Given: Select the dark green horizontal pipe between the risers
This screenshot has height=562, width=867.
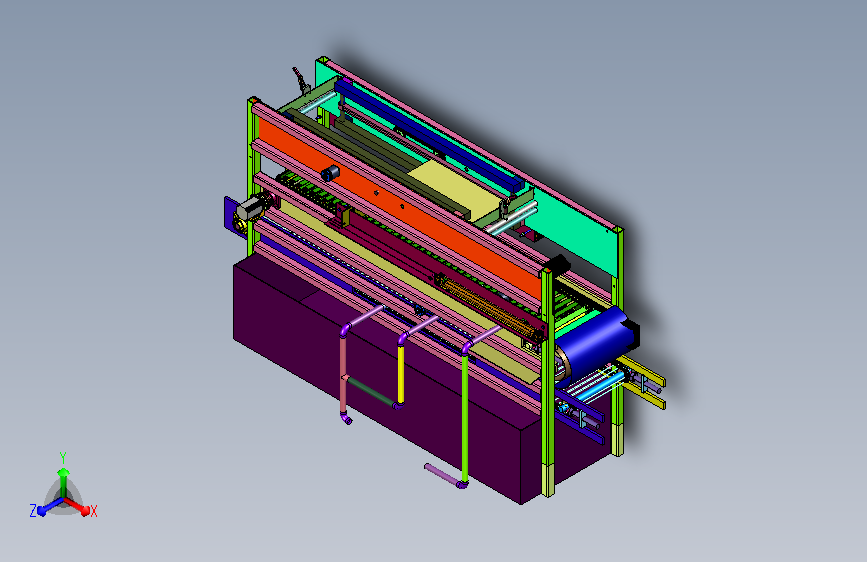Looking at the screenshot, I should 370,392.
